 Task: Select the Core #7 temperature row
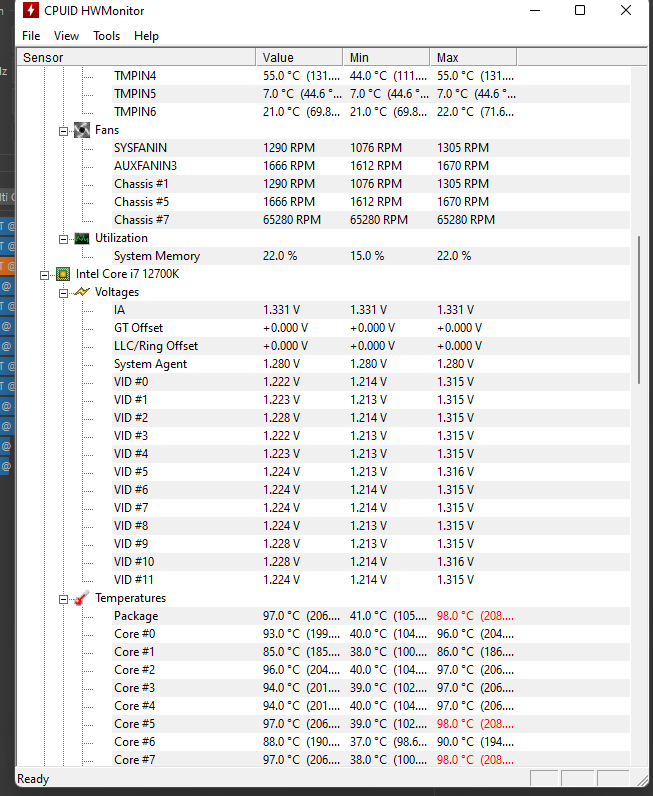(371, 760)
